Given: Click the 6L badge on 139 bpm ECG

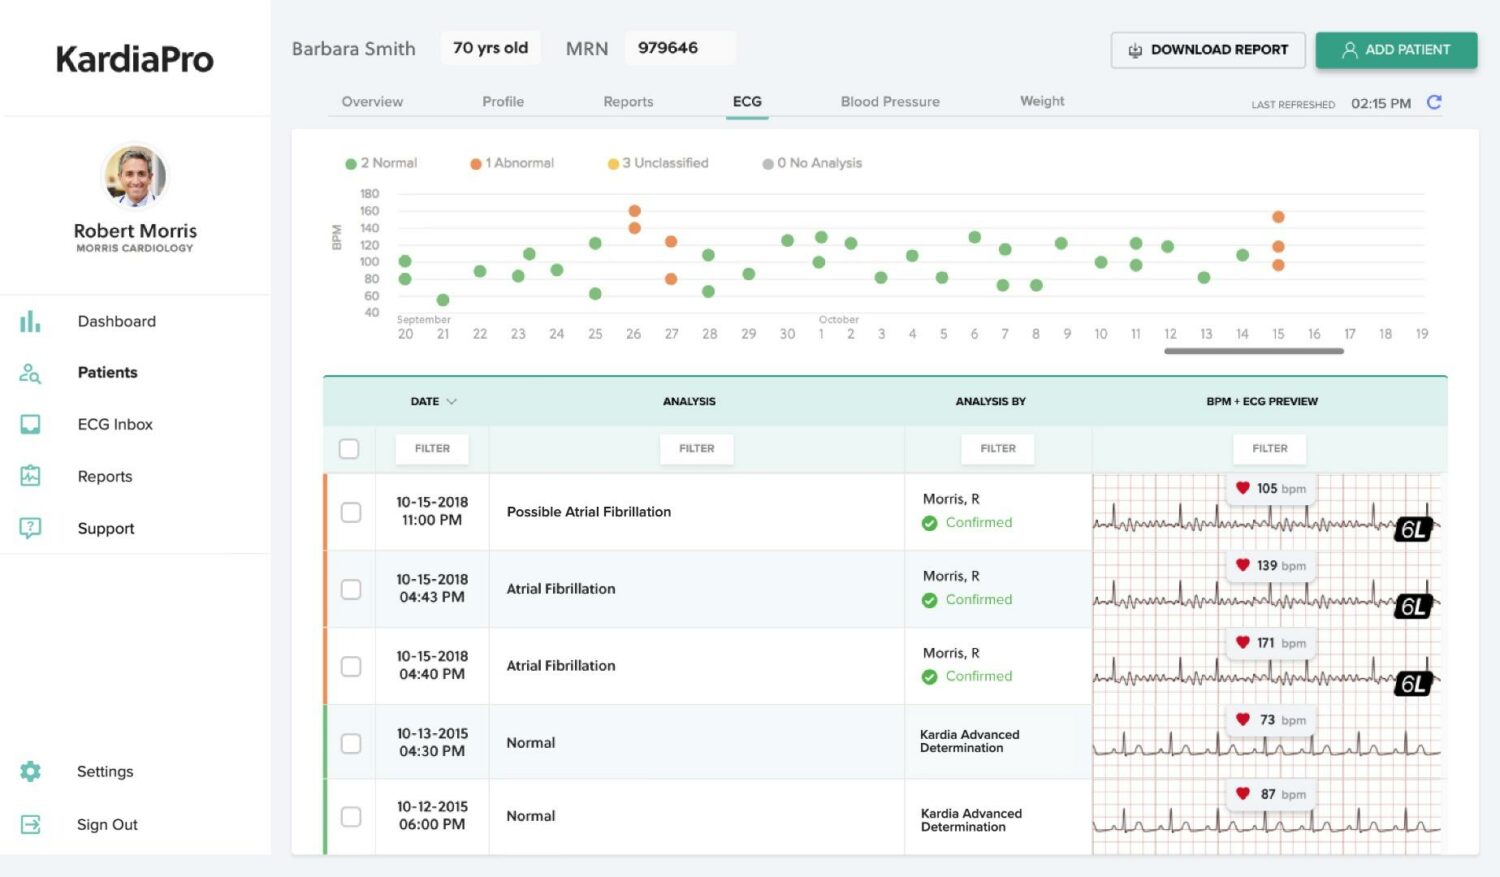Looking at the screenshot, I should 1414,606.
